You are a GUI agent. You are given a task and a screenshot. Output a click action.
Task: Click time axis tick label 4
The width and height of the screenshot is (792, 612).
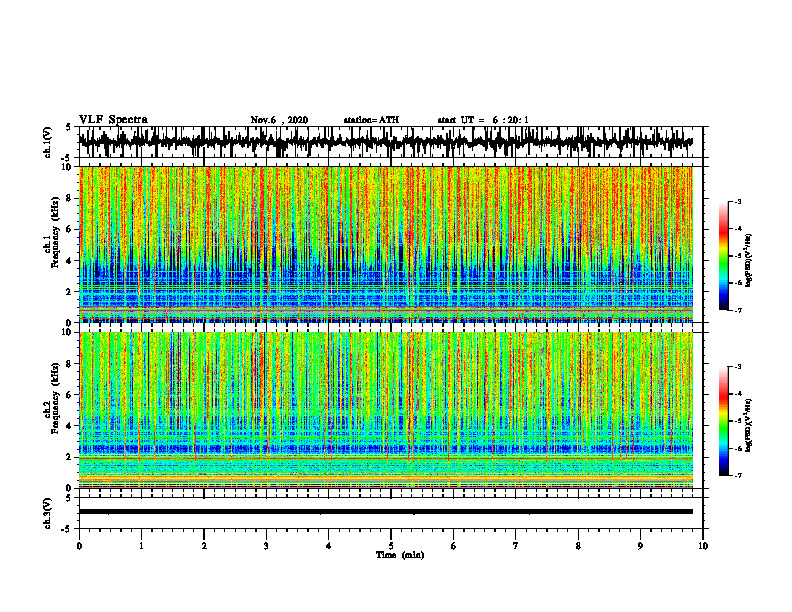tap(329, 546)
